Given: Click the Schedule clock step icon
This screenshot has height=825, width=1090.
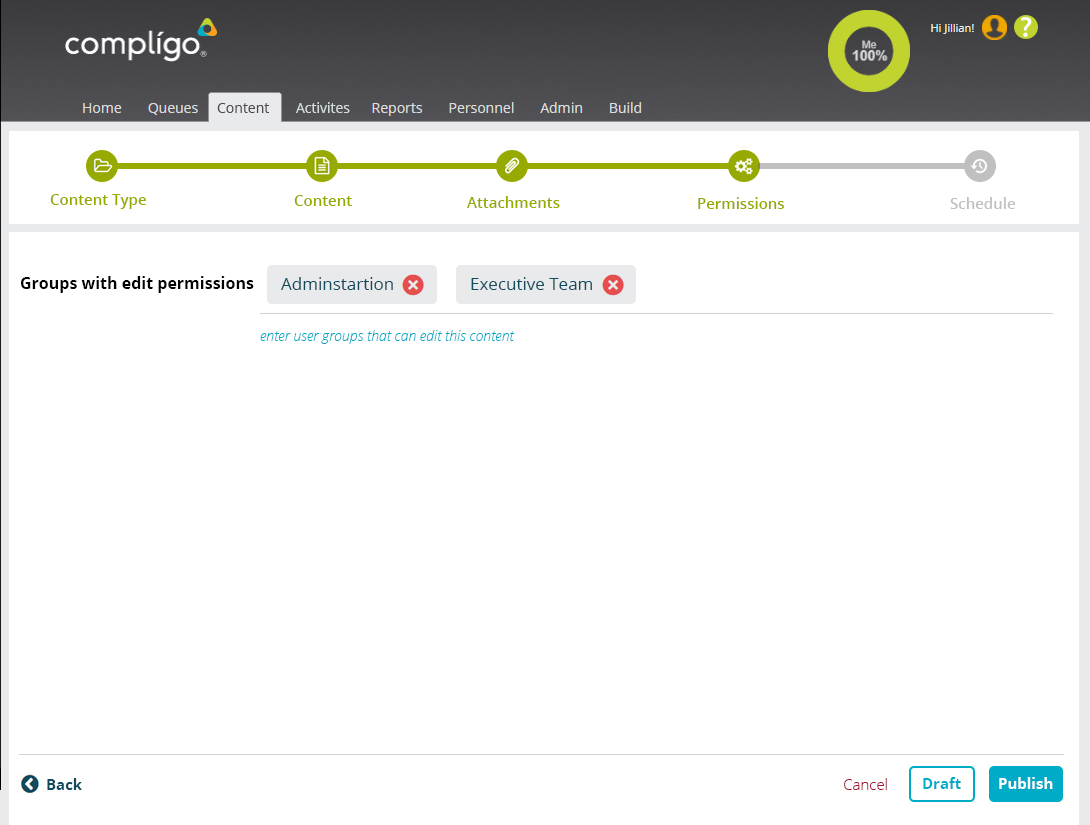Looking at the screenshot, I should 980,166.
